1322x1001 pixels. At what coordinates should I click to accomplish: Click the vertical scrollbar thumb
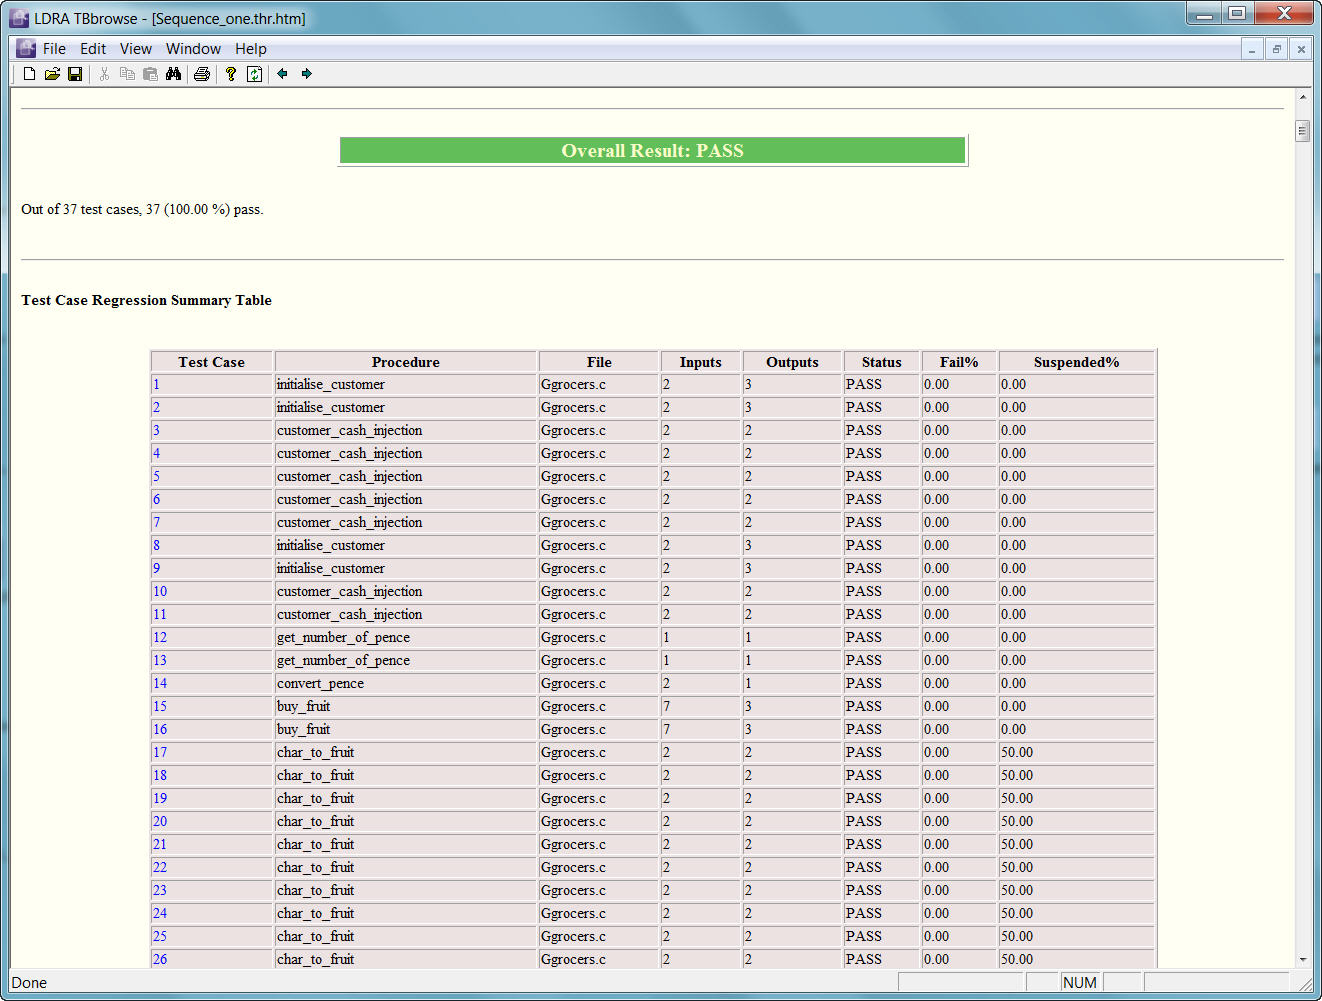[1303, 131]
